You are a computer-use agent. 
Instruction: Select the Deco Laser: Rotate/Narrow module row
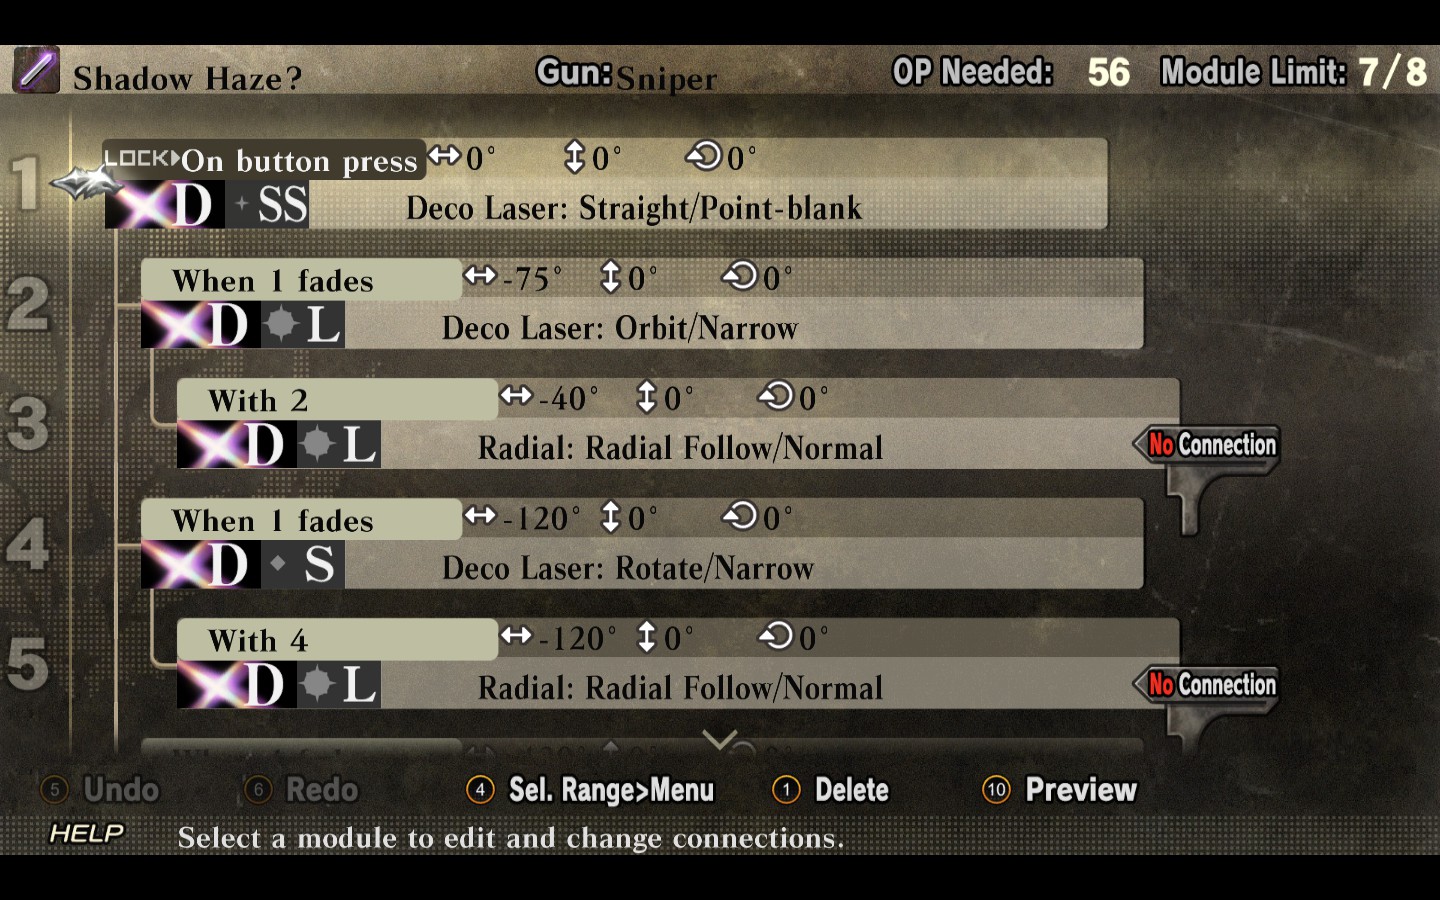[x=642, y=543]
